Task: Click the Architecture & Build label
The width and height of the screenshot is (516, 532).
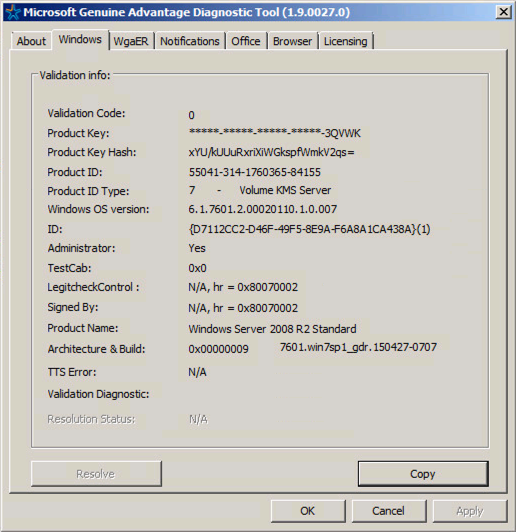Action: click(96, 349)
